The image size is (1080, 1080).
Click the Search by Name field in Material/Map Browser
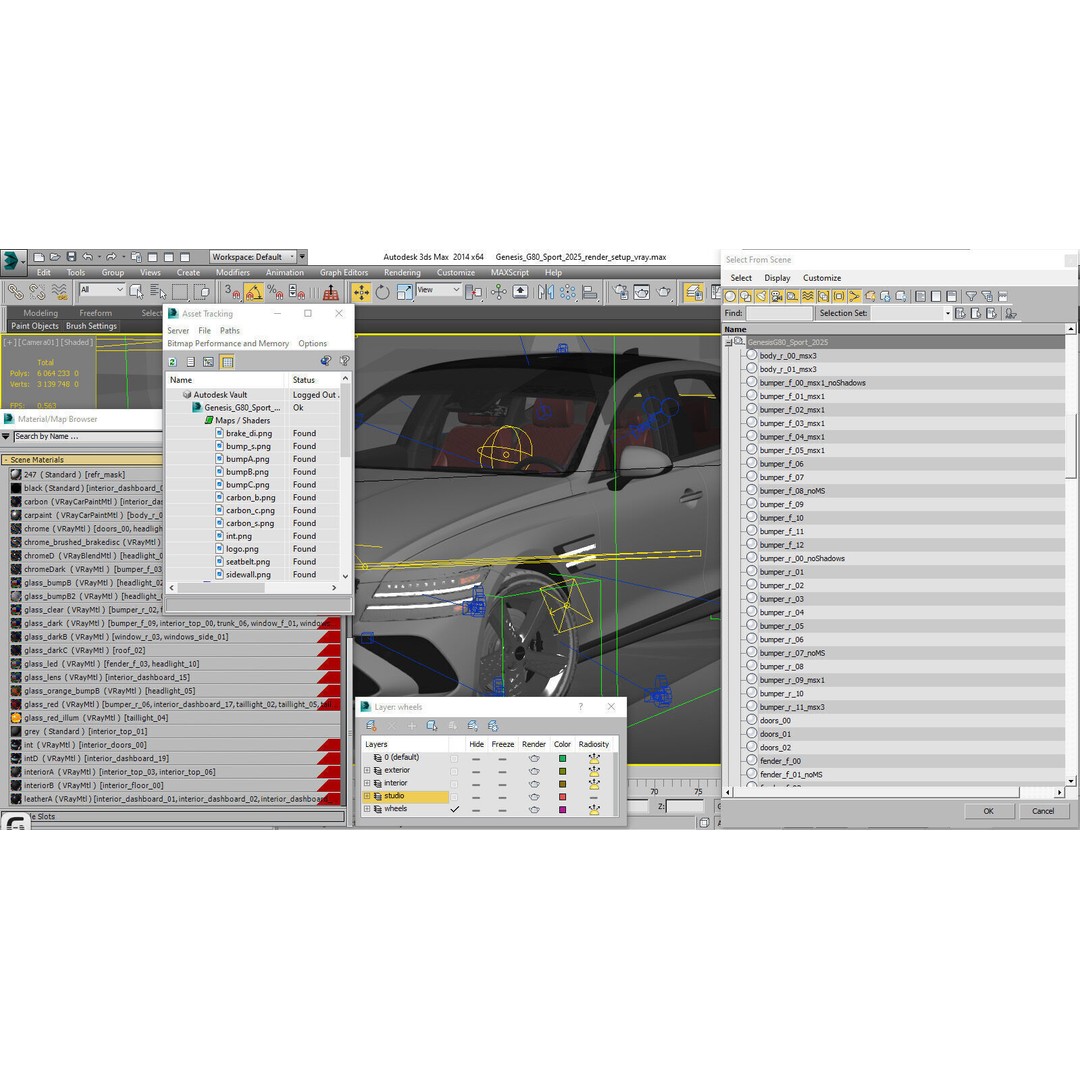tap(87, 437)
